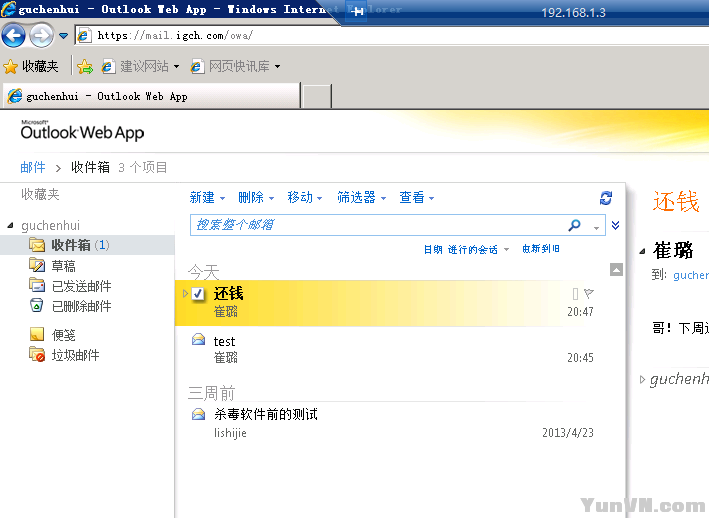The width and height of the screenshot is (709, 518).
Task: Click the browser Forward arrow button
Action: (x=42, y=35)
